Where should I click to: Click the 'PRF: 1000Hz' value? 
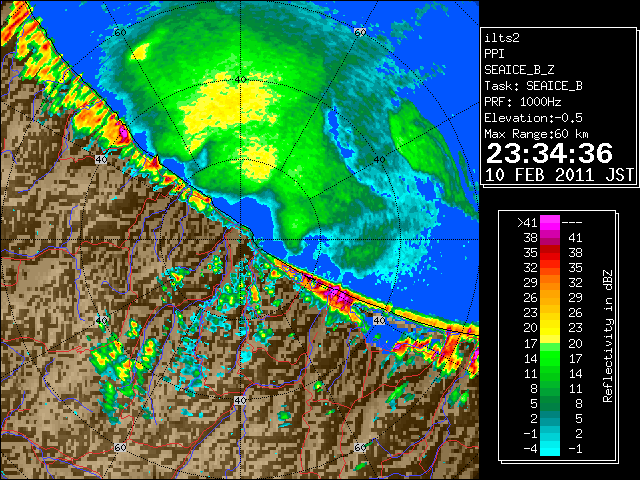point(523,102)
